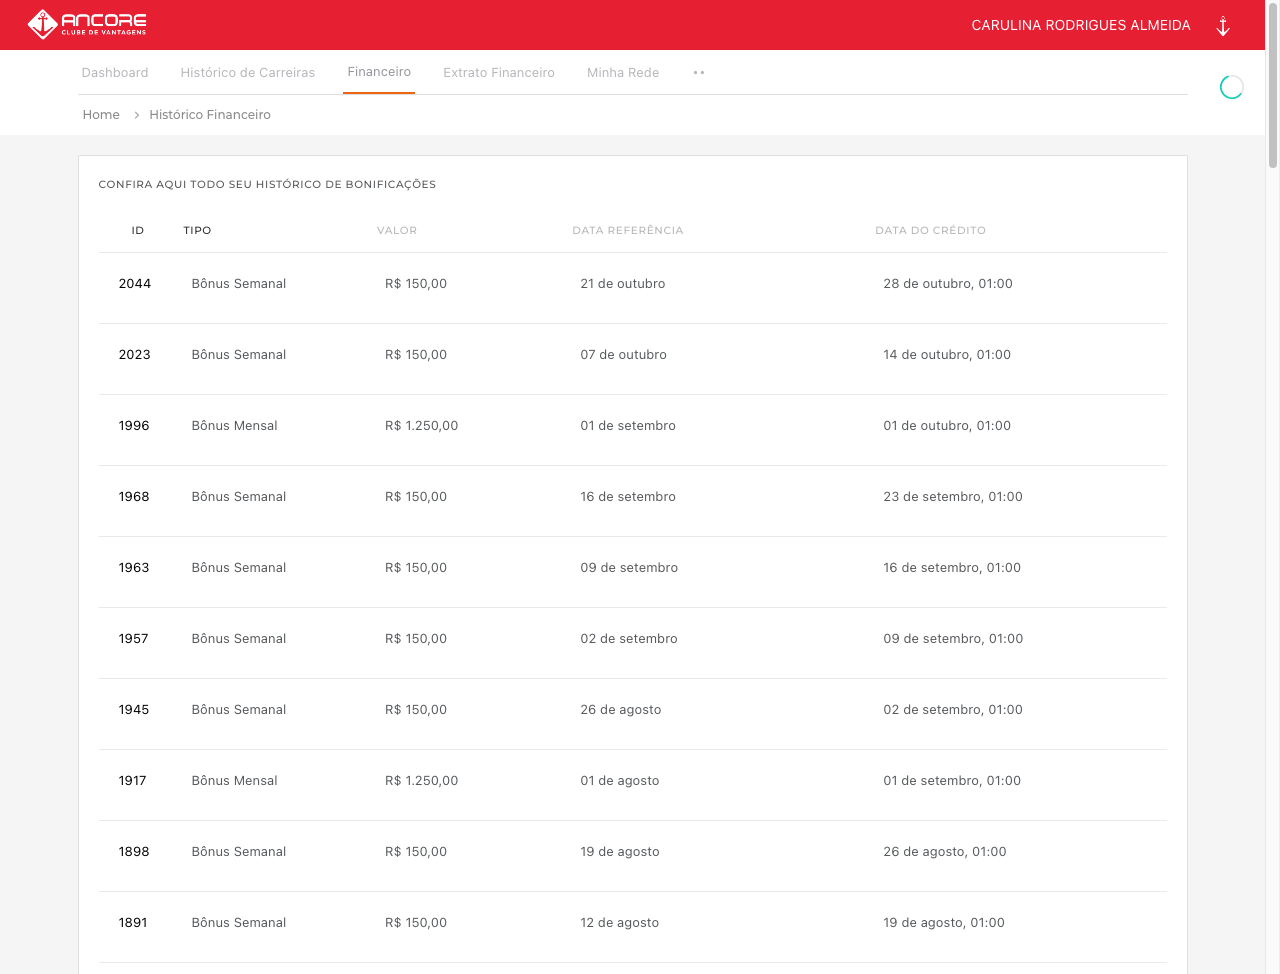Go to Extrato Financeiro tab
This screenshot has width=1280, height=974.
(x=499, y=73)
